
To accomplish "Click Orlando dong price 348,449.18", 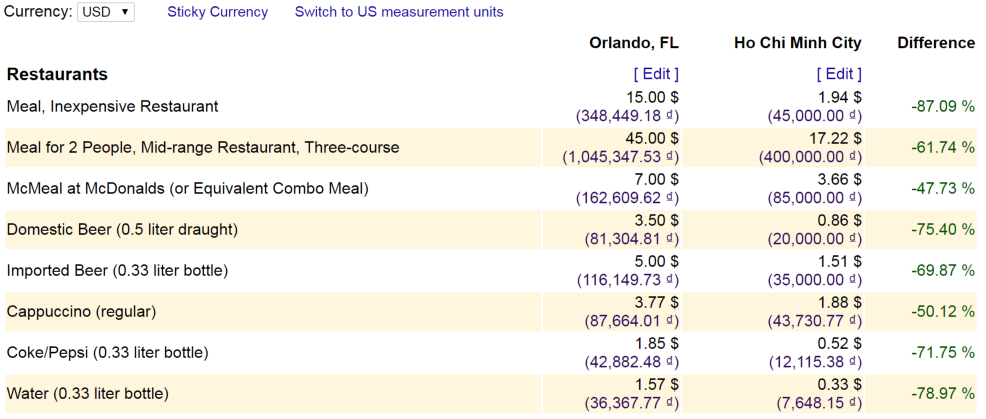I will tap(628, 116).
